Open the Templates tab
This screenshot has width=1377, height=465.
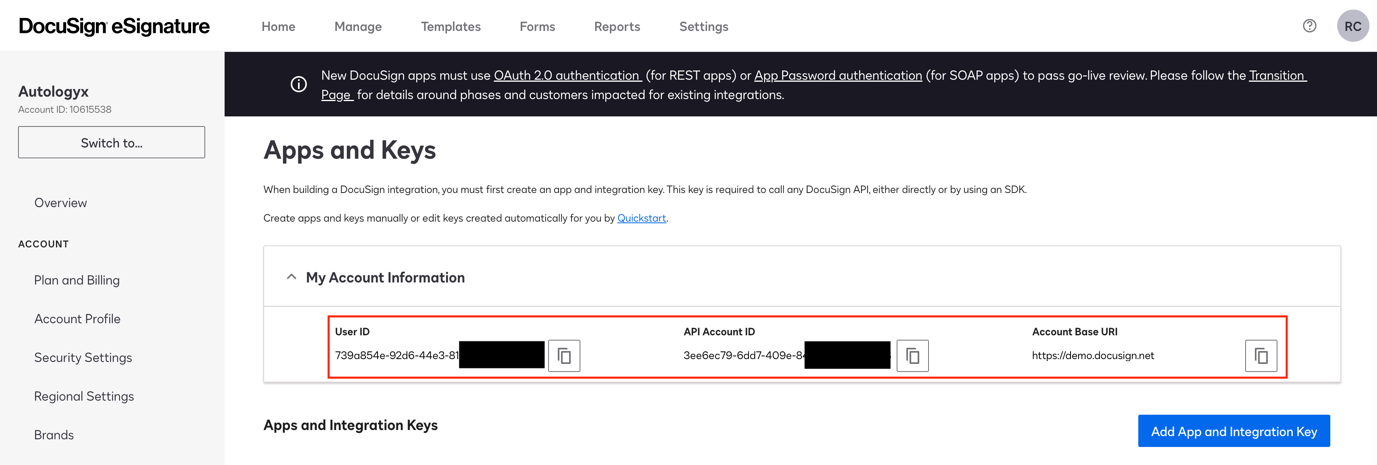(x=451, y=27)
